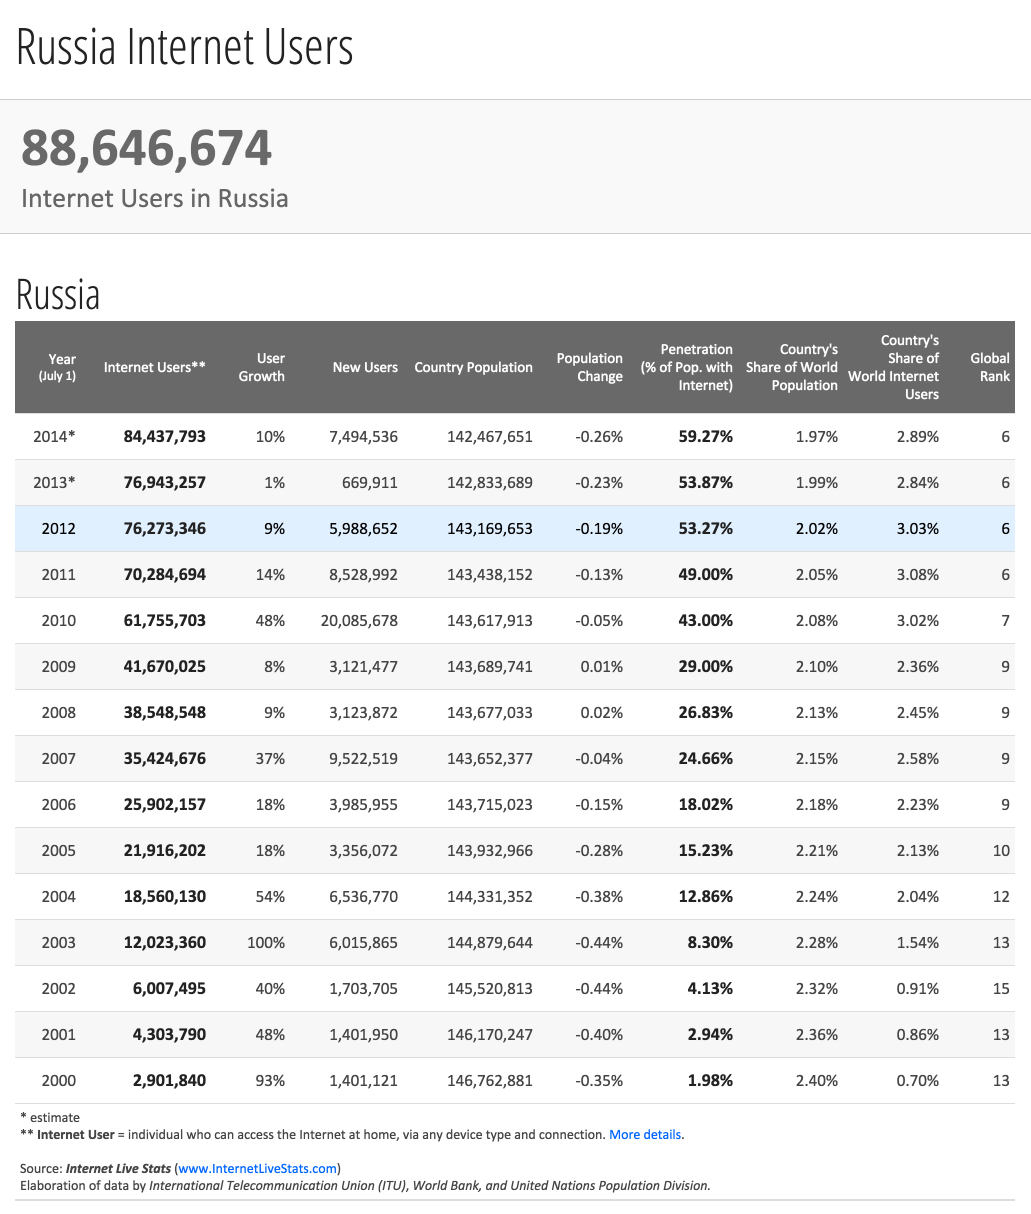This screenshot has width=1031, height=1214.
Task: Click the 2010 new users value 20,085,678
Action: (359, 620)
